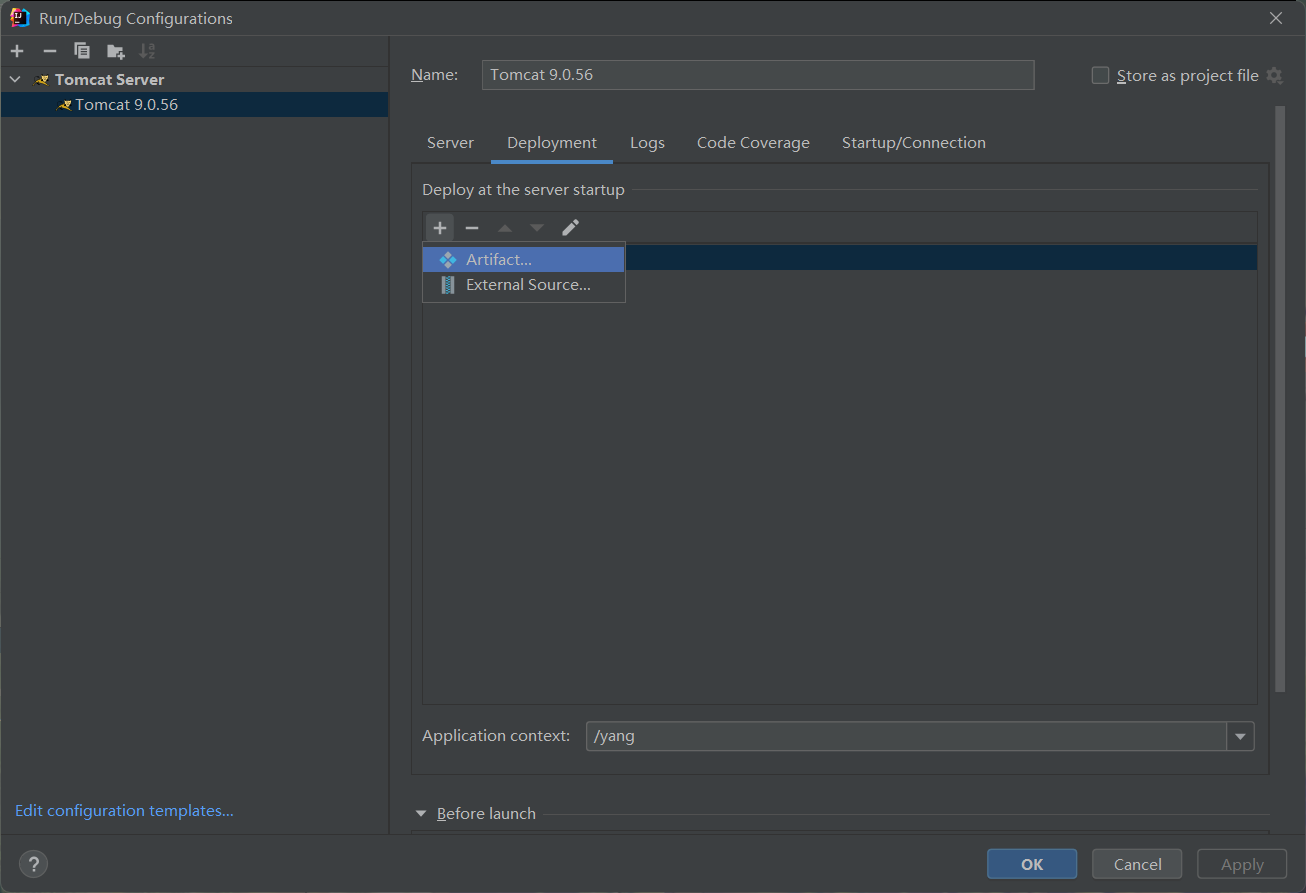The image size is (1306, 893).
Task: Collapse the Before launch section
Action: 421,814
